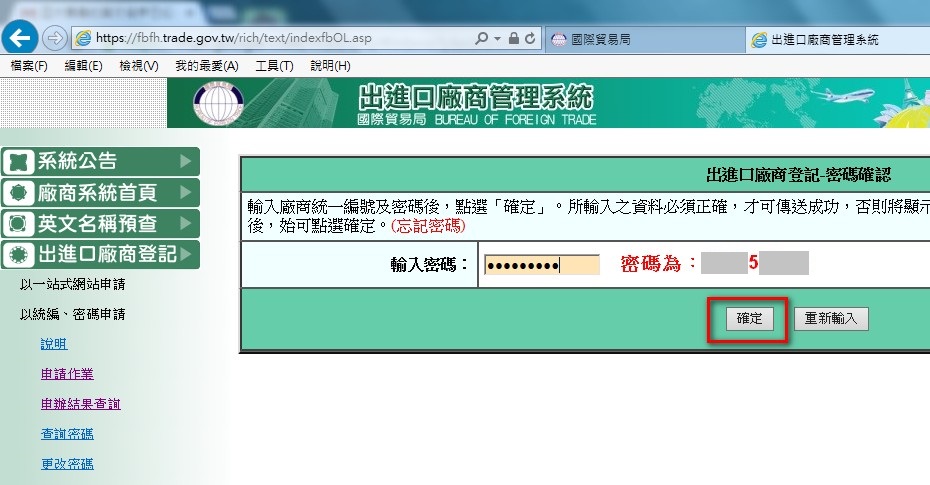
Task: Open the 查詢密碼 link
Action: click(x=67, y=434)
